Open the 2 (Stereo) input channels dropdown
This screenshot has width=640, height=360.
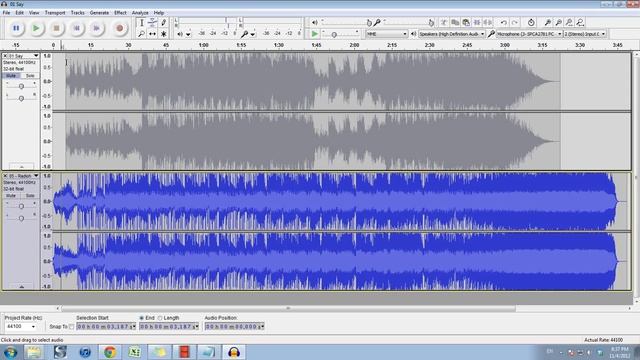(x=585, y=34)
